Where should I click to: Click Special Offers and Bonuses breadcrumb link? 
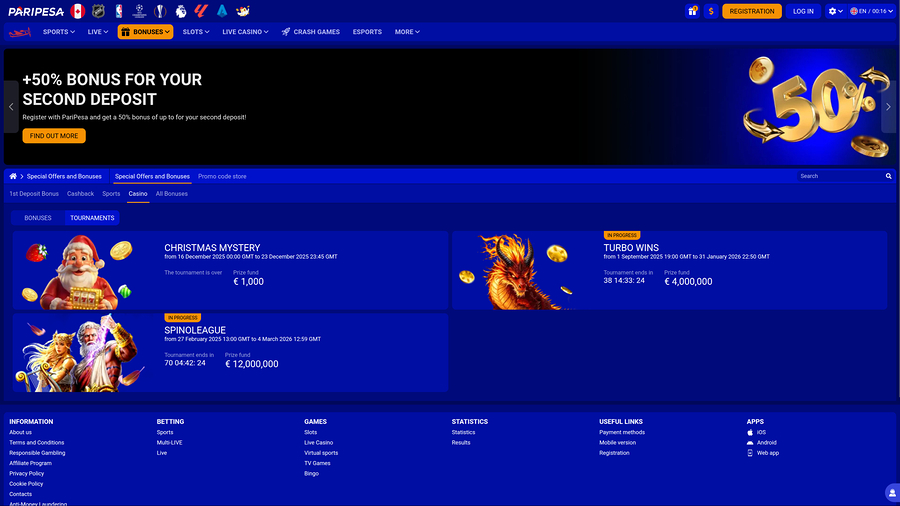point(64,177)
